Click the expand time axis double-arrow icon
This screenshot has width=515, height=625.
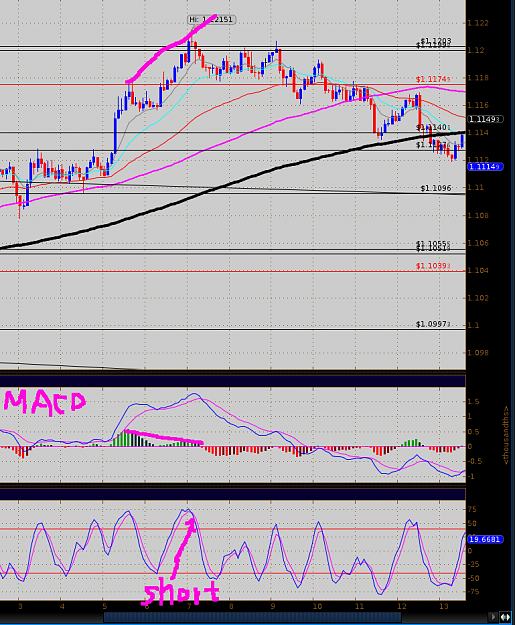tap(505, 617)
